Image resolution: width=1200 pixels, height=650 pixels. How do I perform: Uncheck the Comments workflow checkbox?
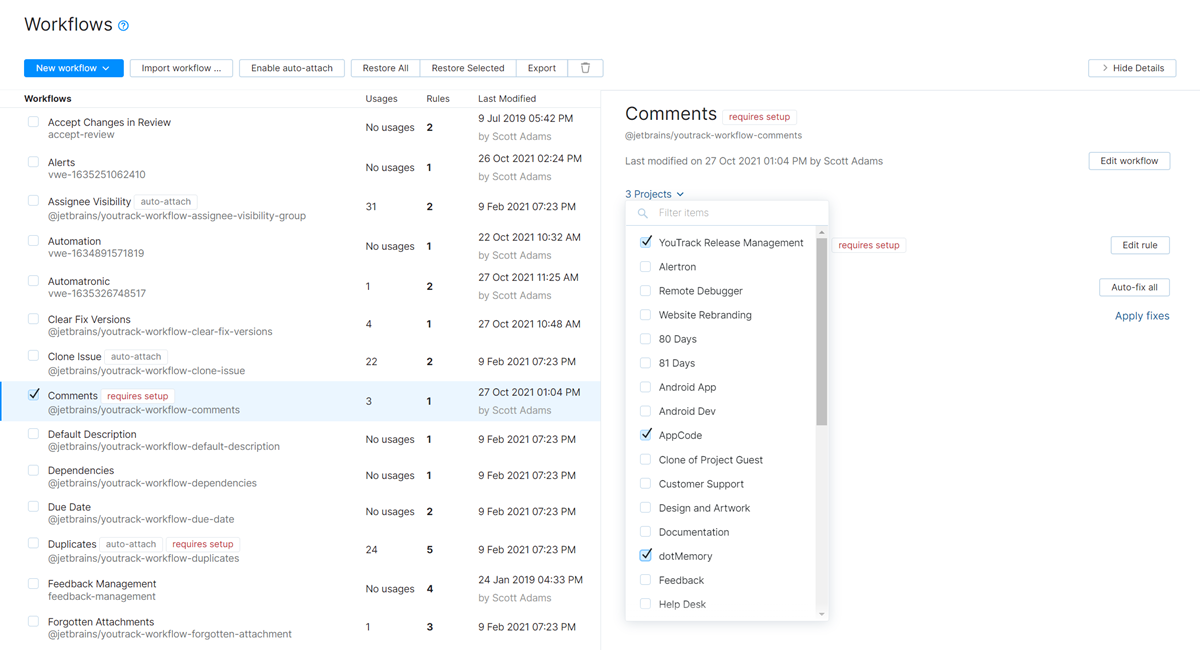(x=33, y=395)
